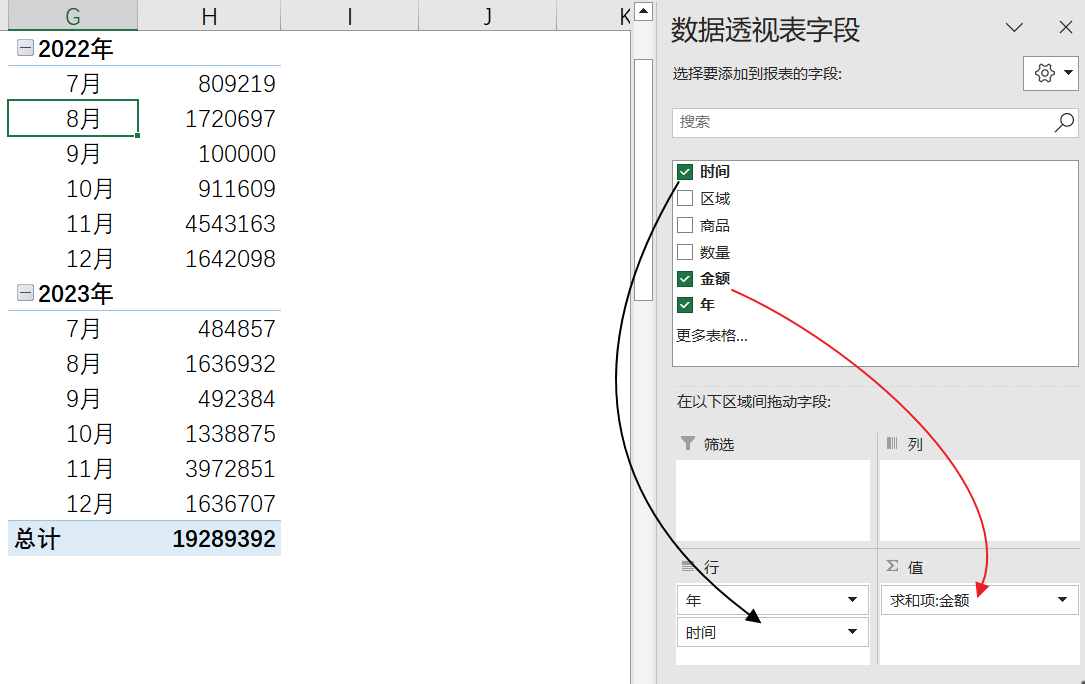Select column J header
Screen dimensions: 1085x684
pyautogui.click(x=488, y=15)
